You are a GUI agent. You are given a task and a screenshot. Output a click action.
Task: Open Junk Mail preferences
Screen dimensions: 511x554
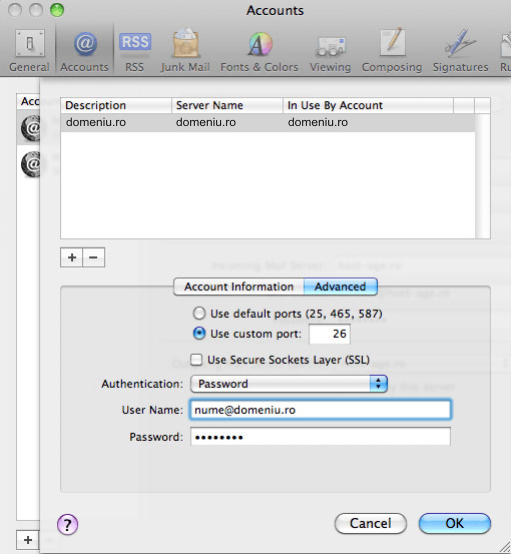(x=185, y=51)
